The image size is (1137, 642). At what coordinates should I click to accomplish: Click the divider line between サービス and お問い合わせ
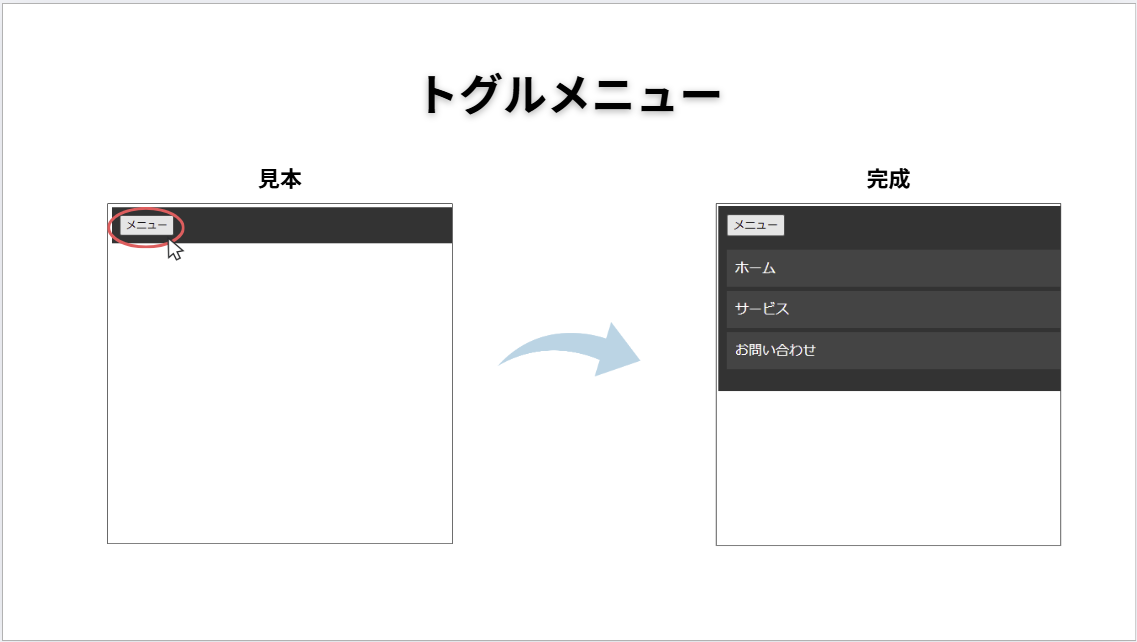point(888,329)
